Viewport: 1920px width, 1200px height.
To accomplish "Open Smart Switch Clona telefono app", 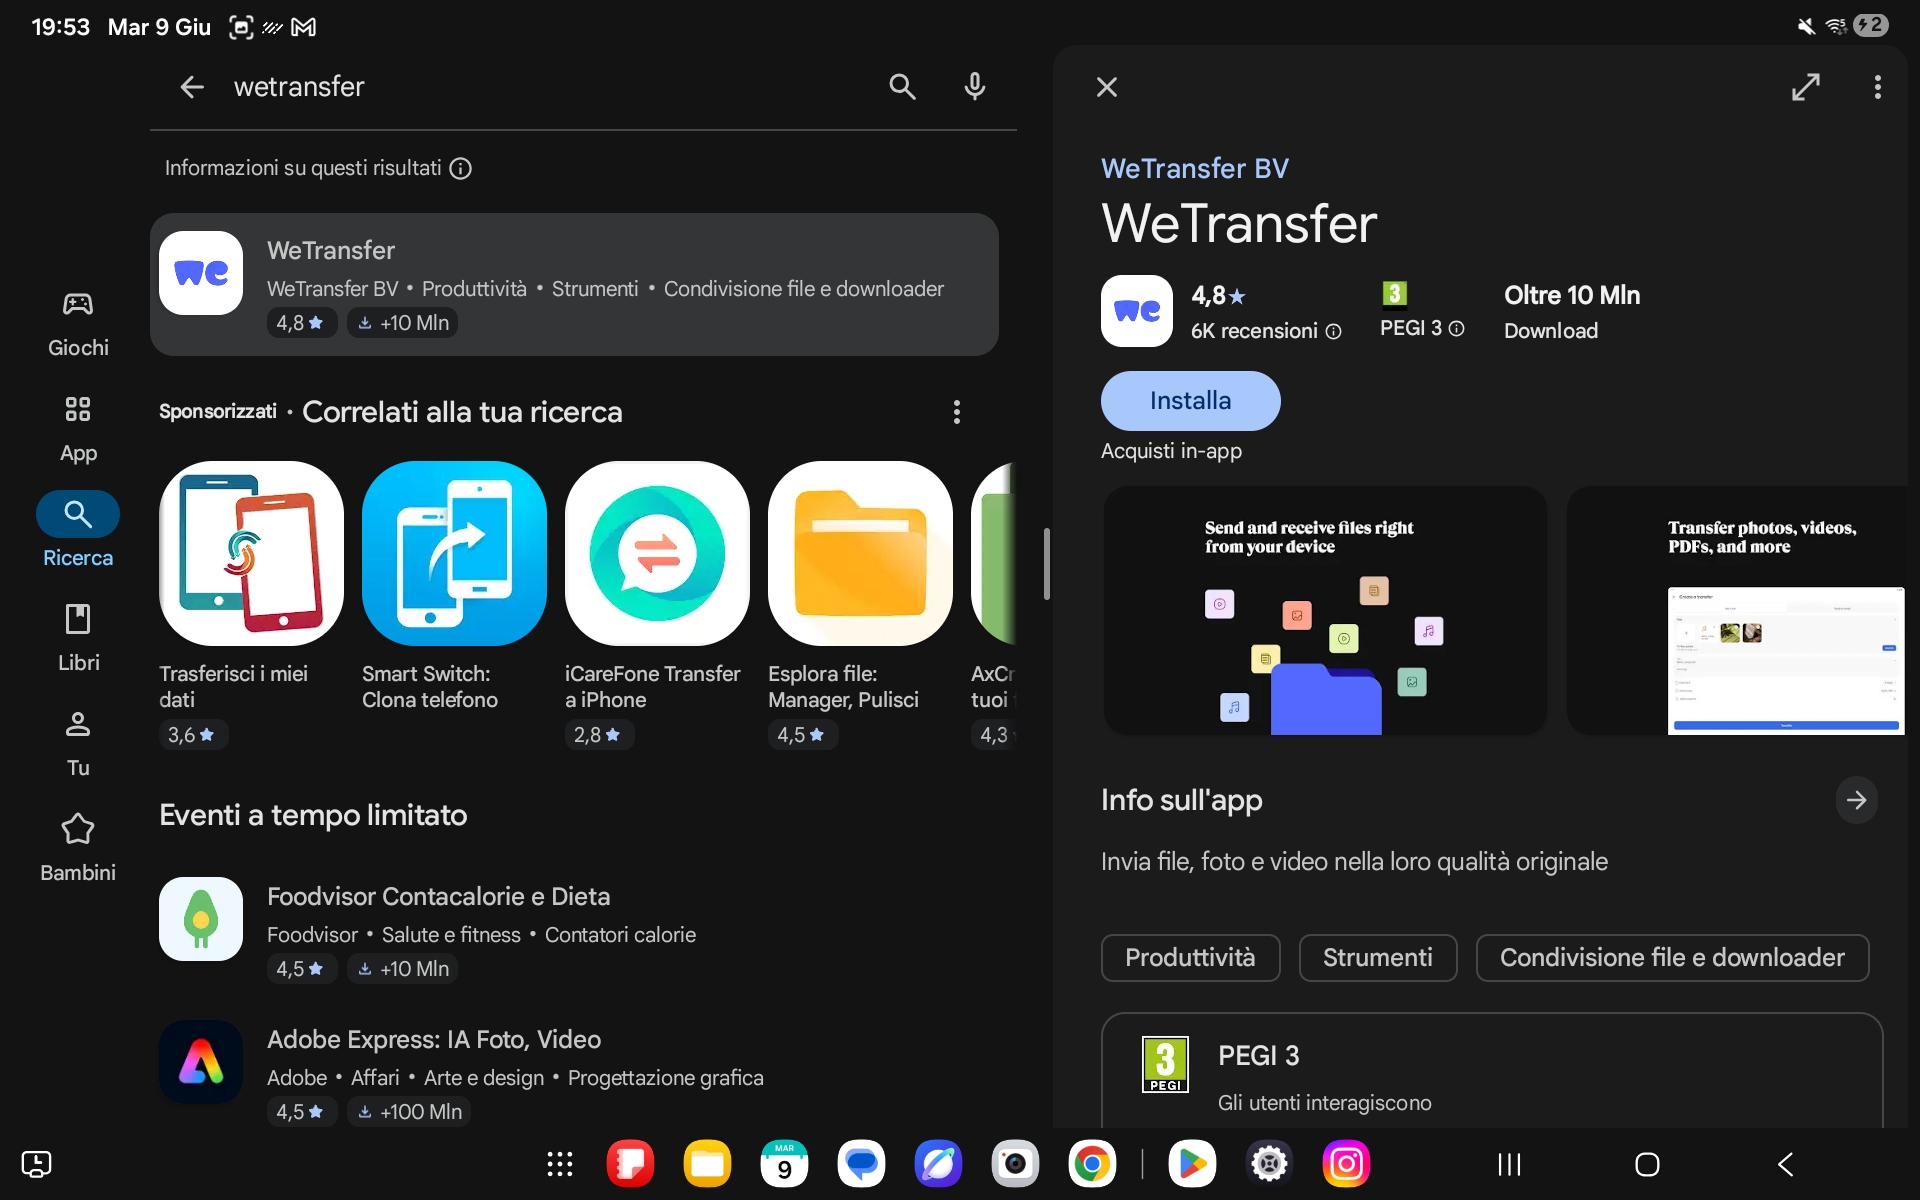I will 454,588.
